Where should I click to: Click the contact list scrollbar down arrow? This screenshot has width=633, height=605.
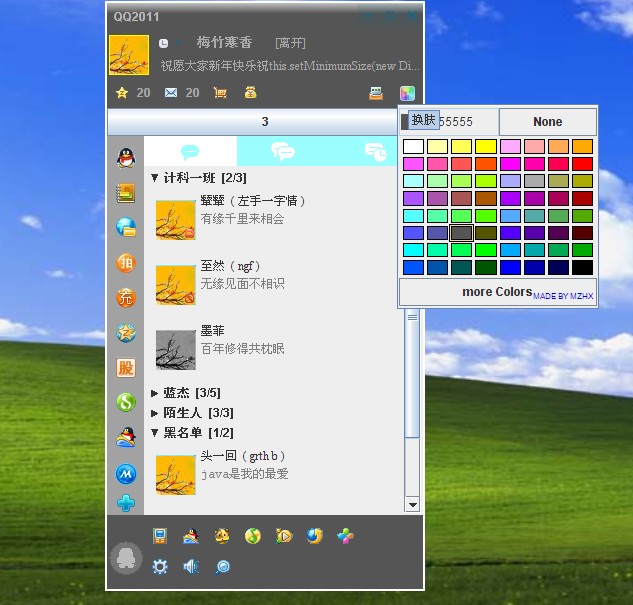412,505
